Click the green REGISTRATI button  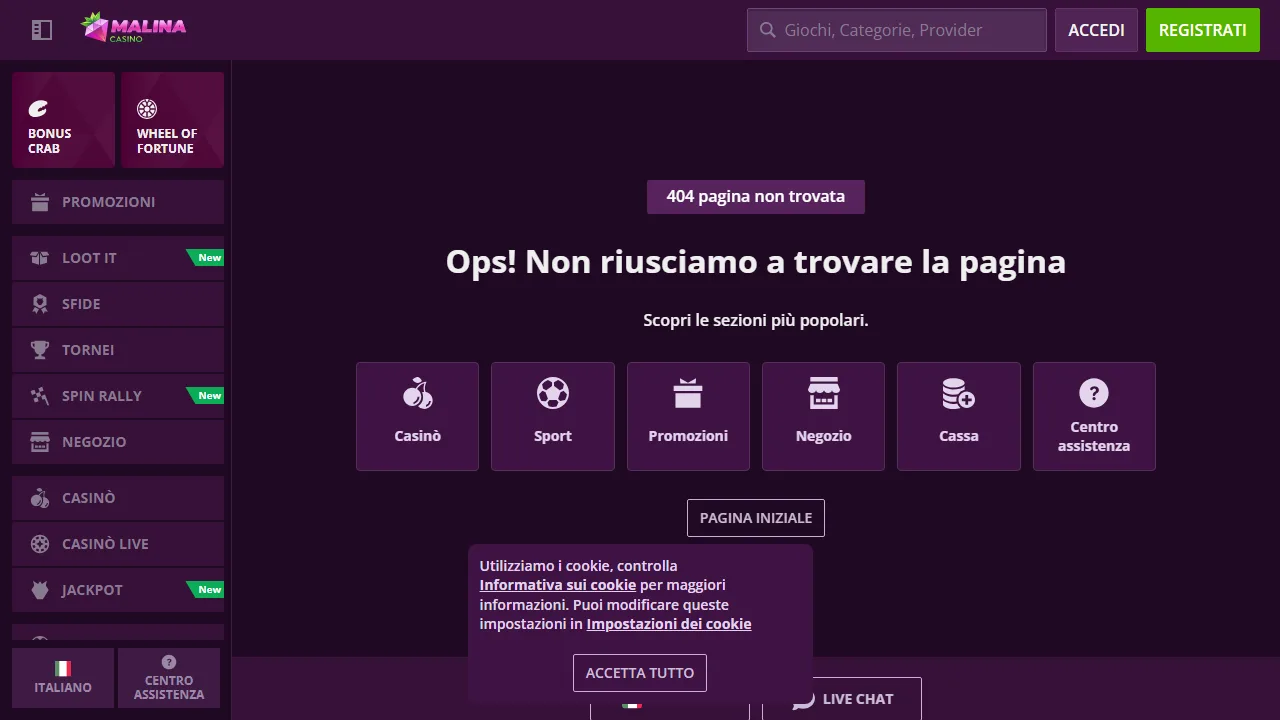[1202, 30]
